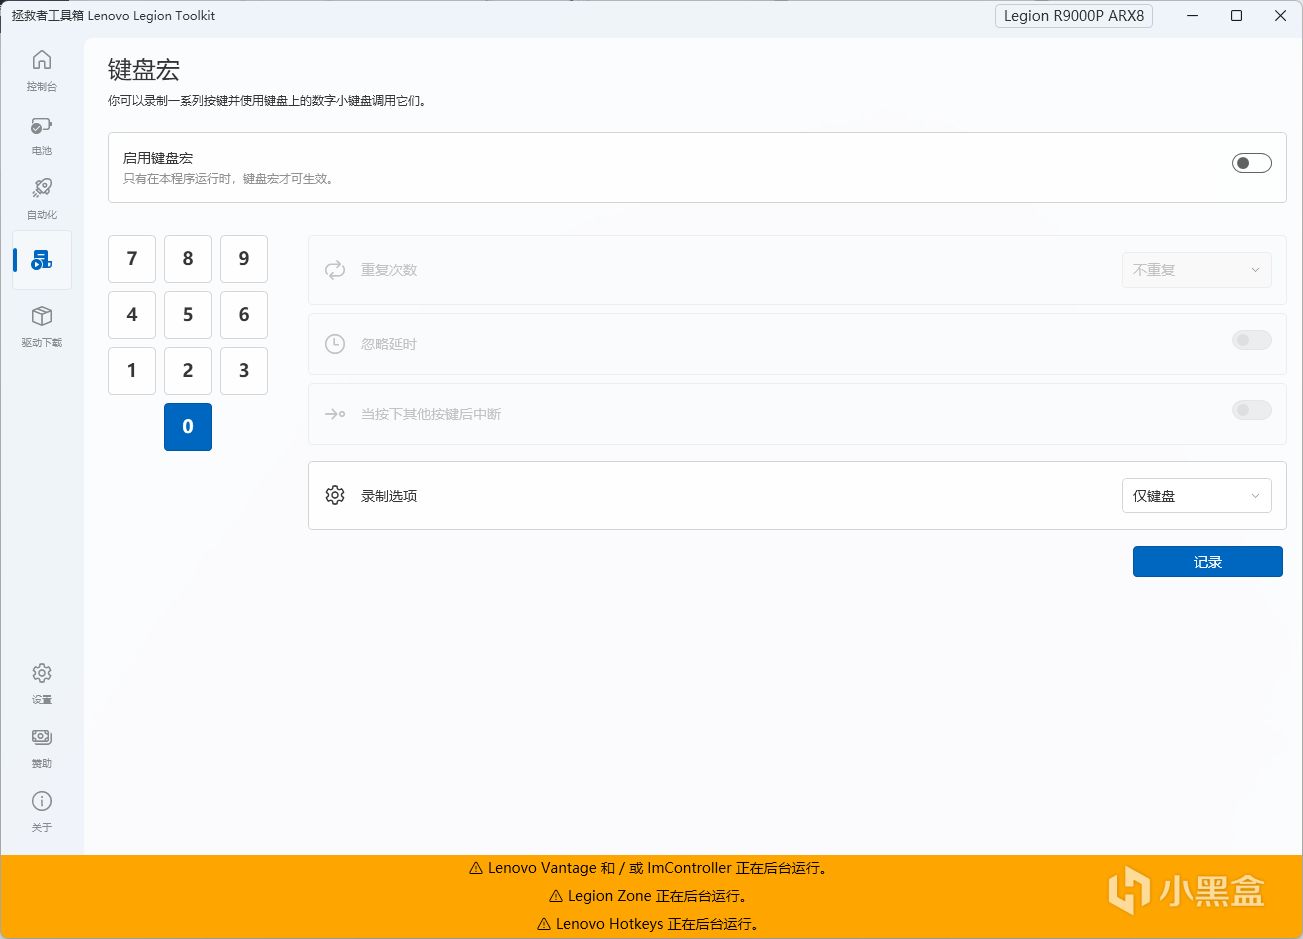Open the 赞助 donate icon
Image resolution: width=1303 pixels, height=939 pixels.
(x=42, y=737)
